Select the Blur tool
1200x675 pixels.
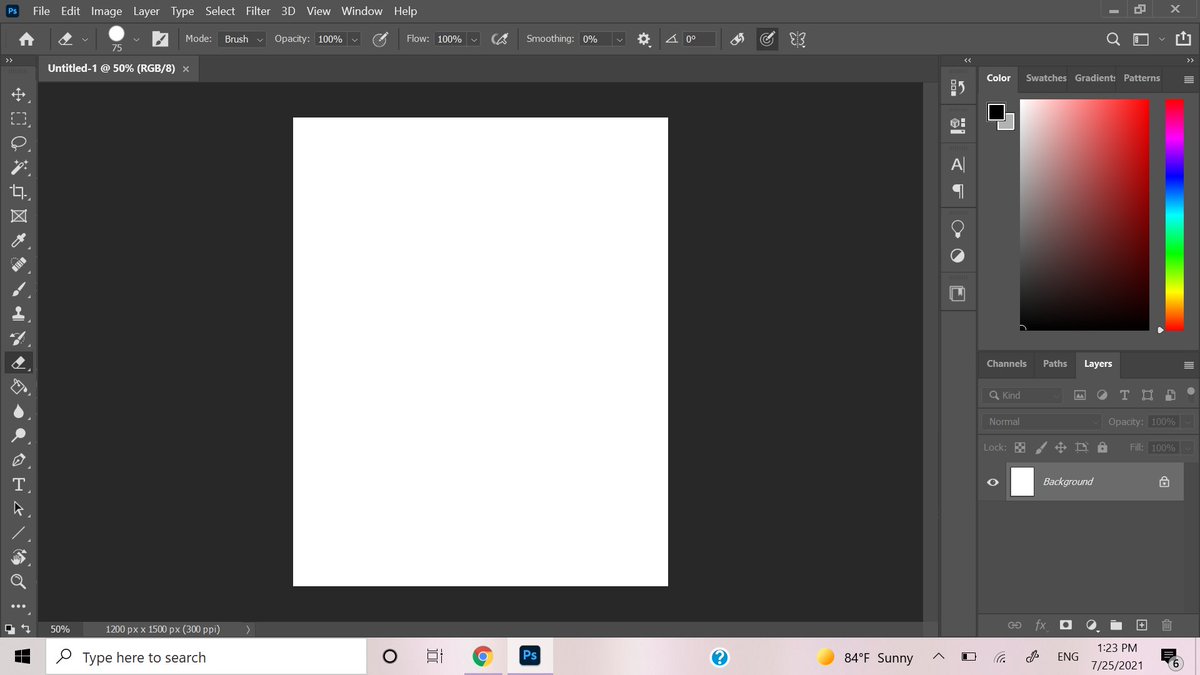click(x=18, y=411)
